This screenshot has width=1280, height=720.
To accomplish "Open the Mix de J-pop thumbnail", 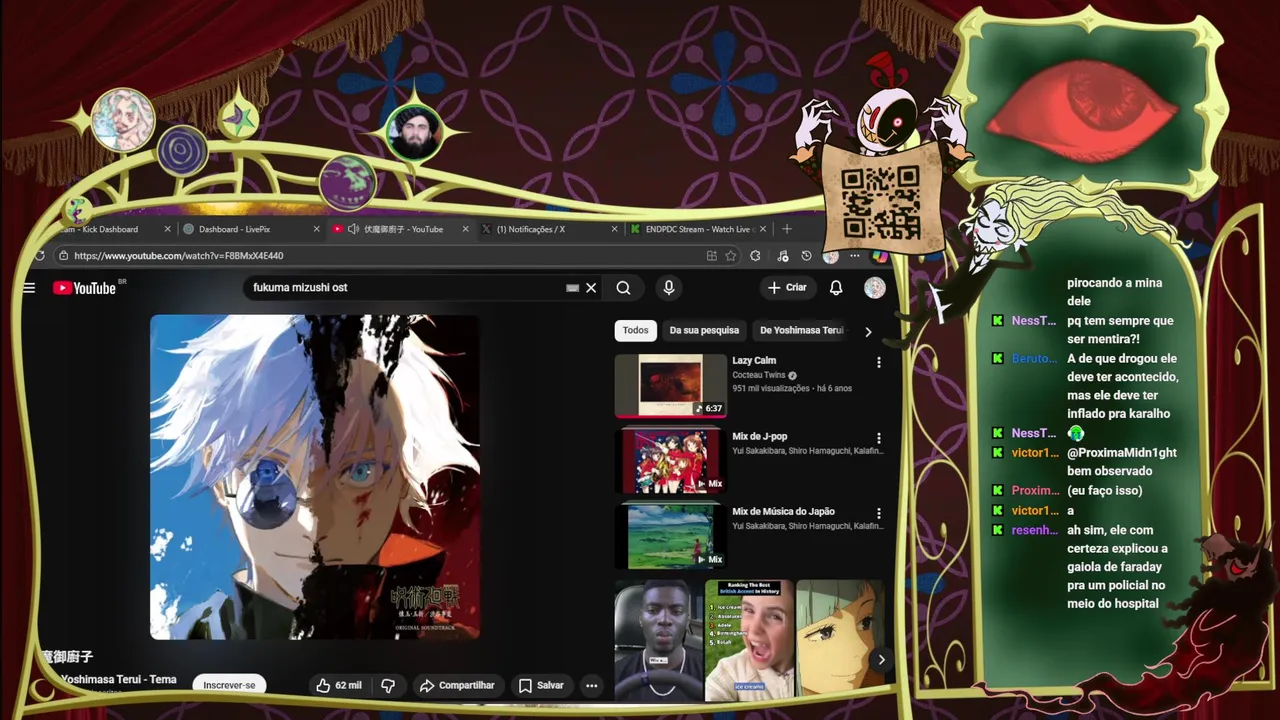I will [671, 461].
